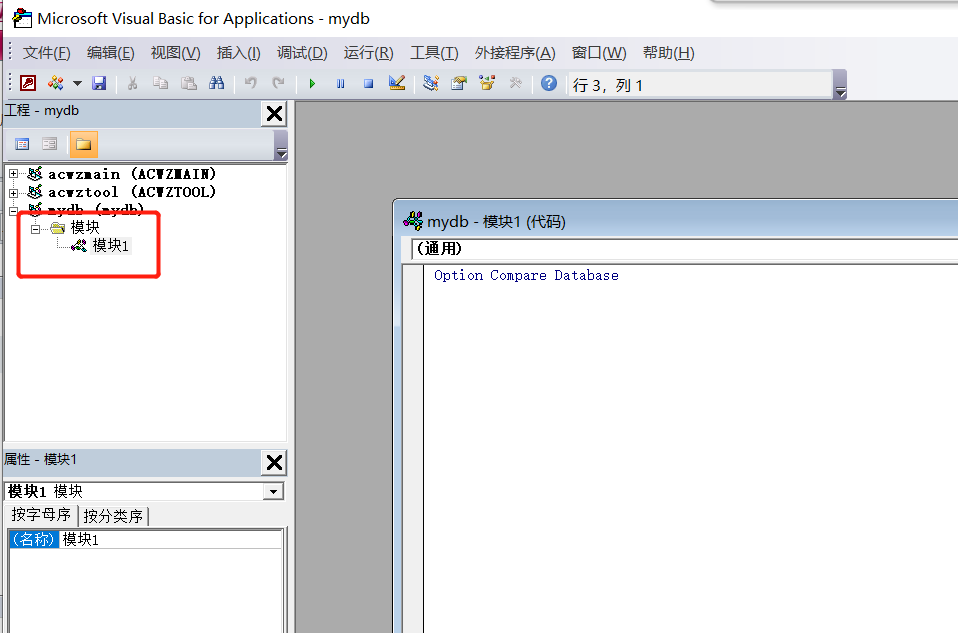958x633 pixels.
Task: Click the Find binoculars icon
Action: coord(216,84)
